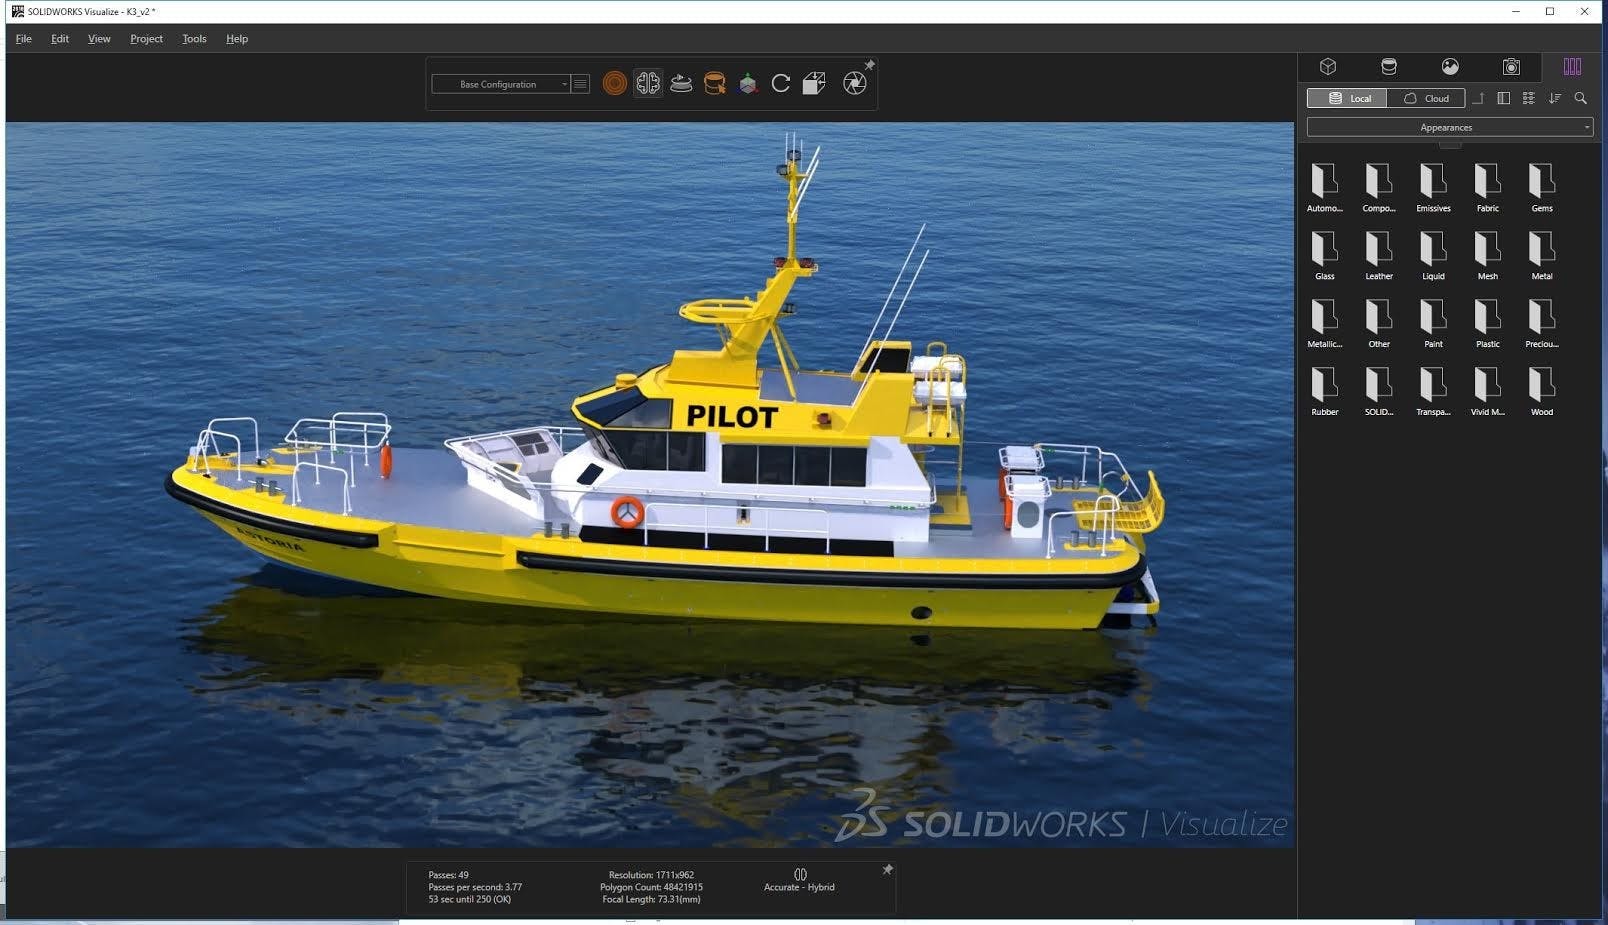Toggle the AI denoiser brain icon
This screenshot has width=1608, height=925.
tap(648, 84)
